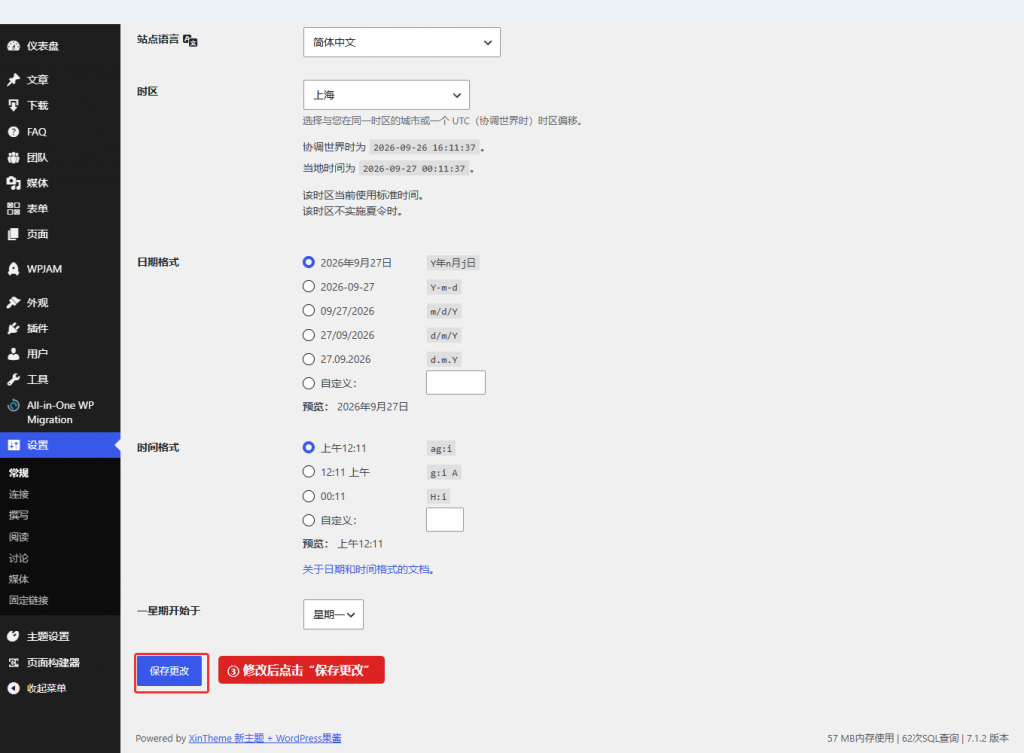Open the 时区 上海 dropdown

pos(386,95)
